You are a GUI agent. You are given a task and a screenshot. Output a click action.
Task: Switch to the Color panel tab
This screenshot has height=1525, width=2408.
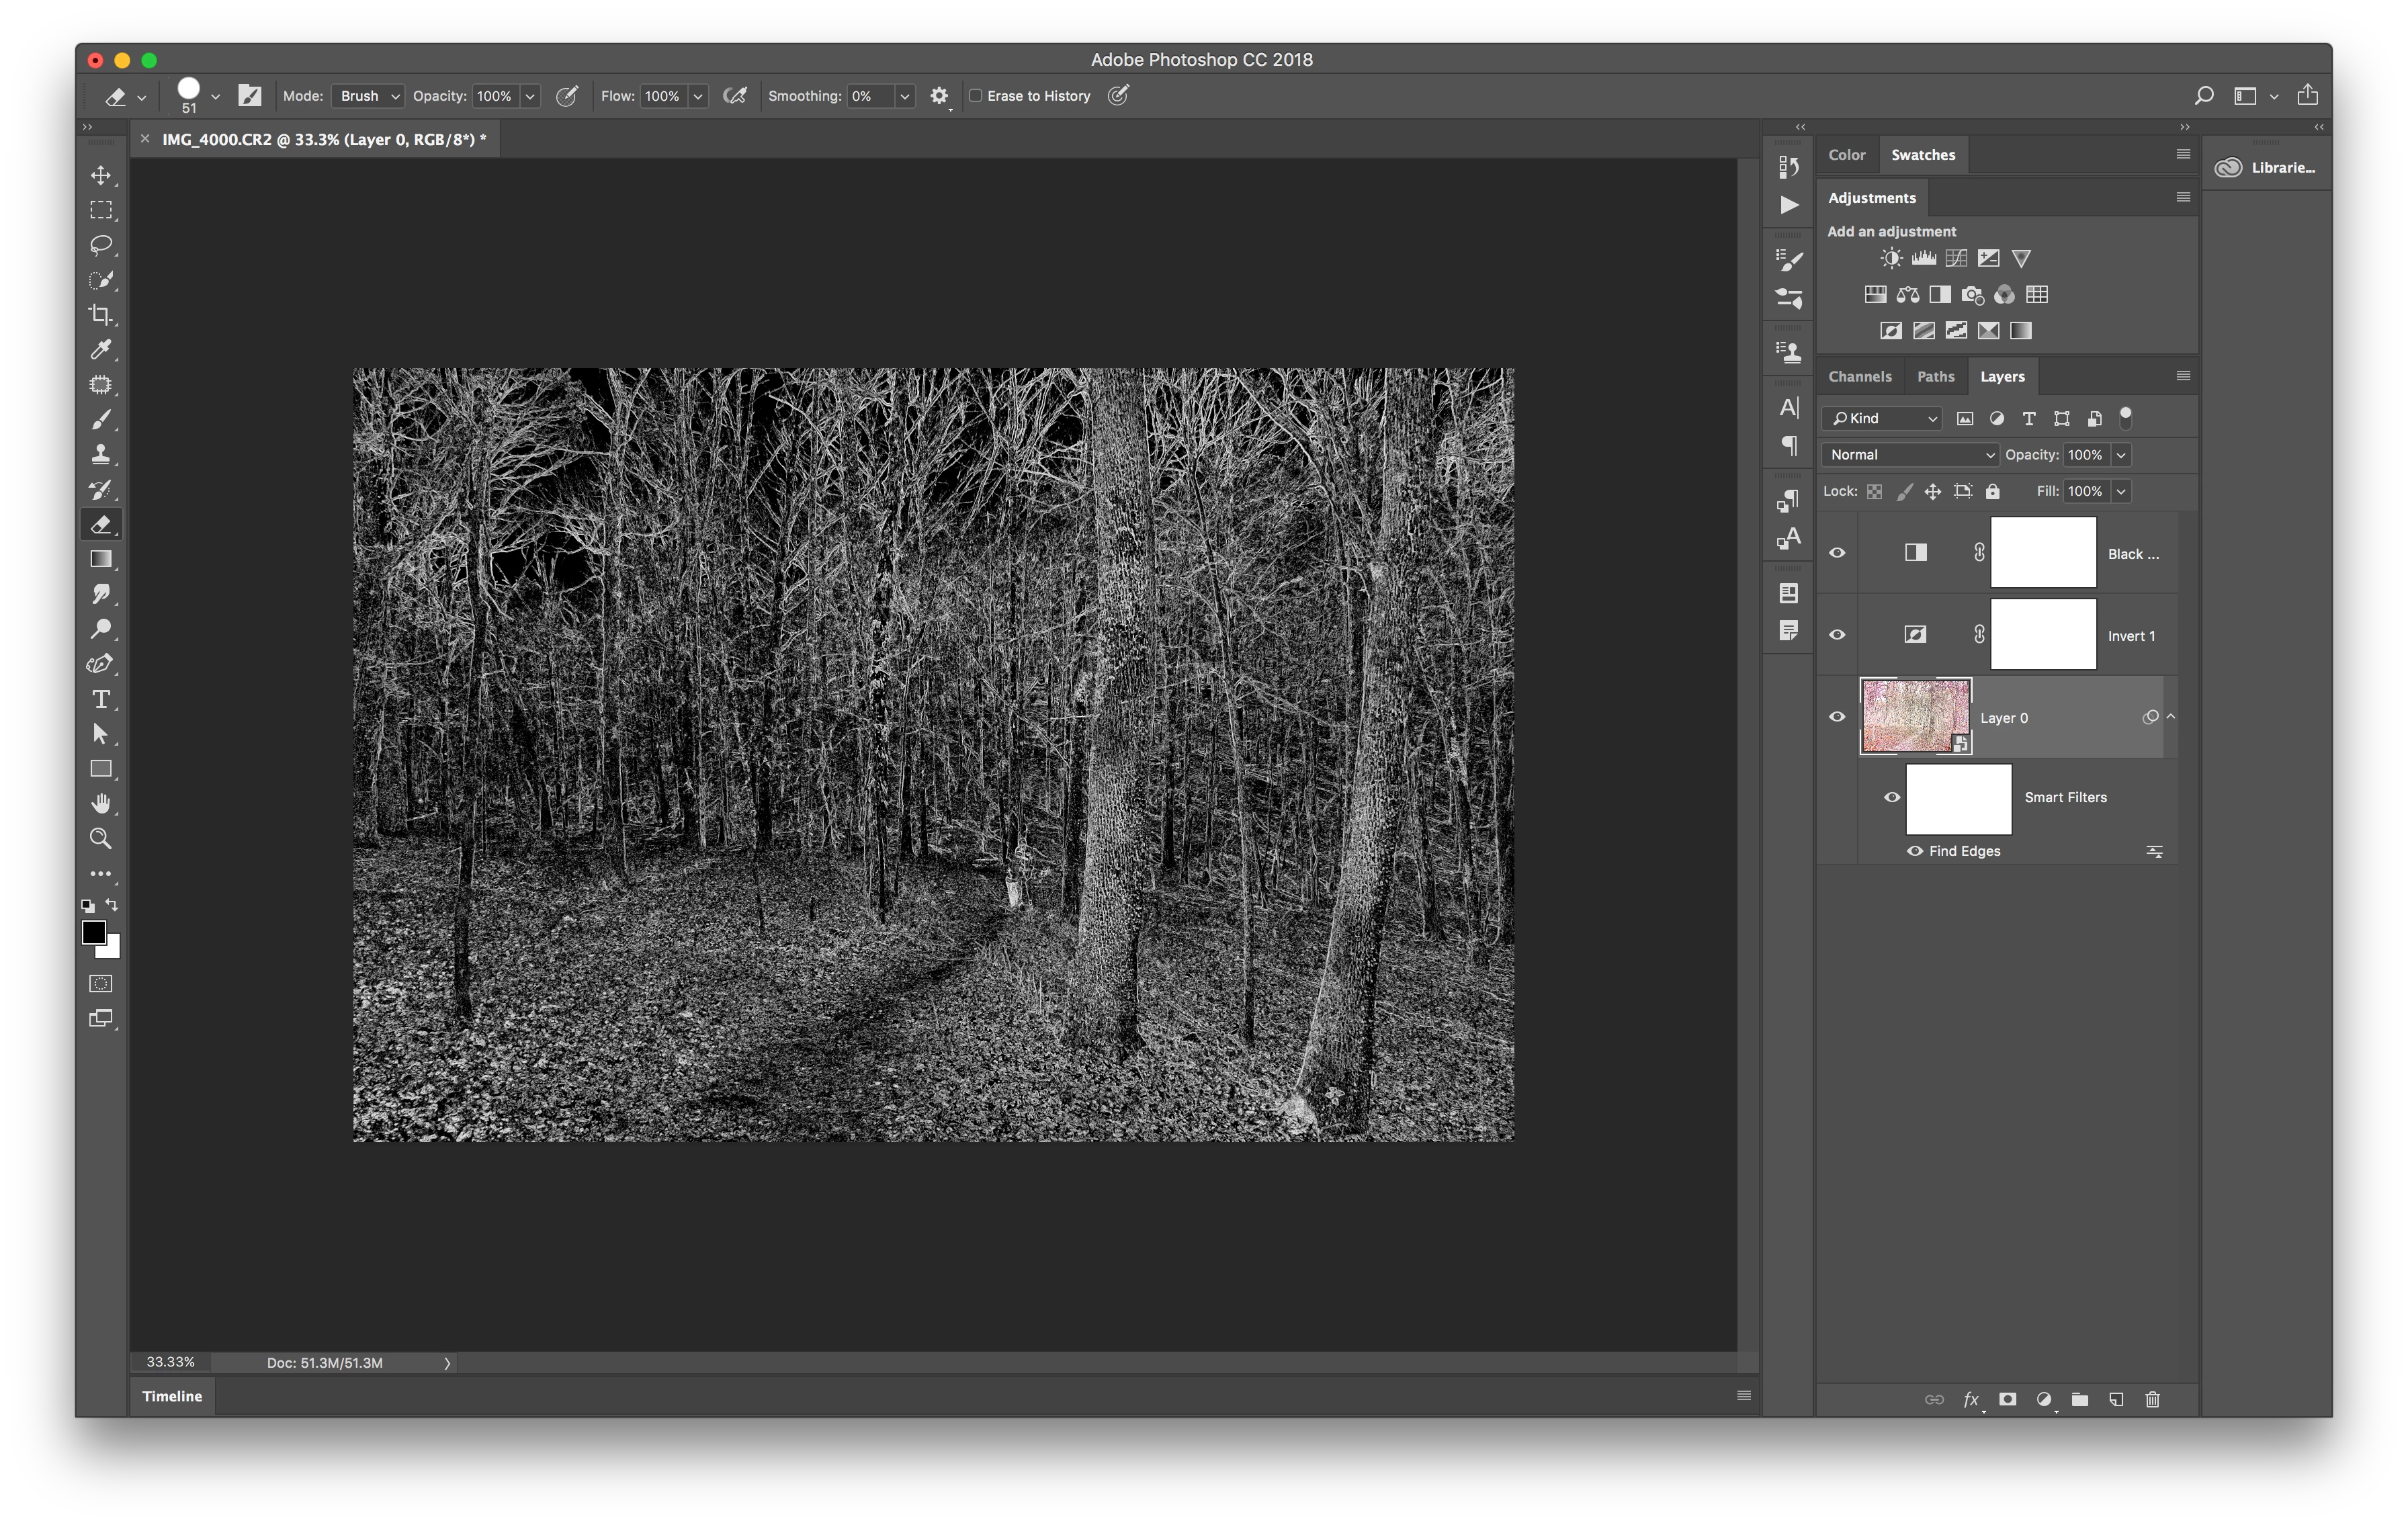(x=1846, y=155)
